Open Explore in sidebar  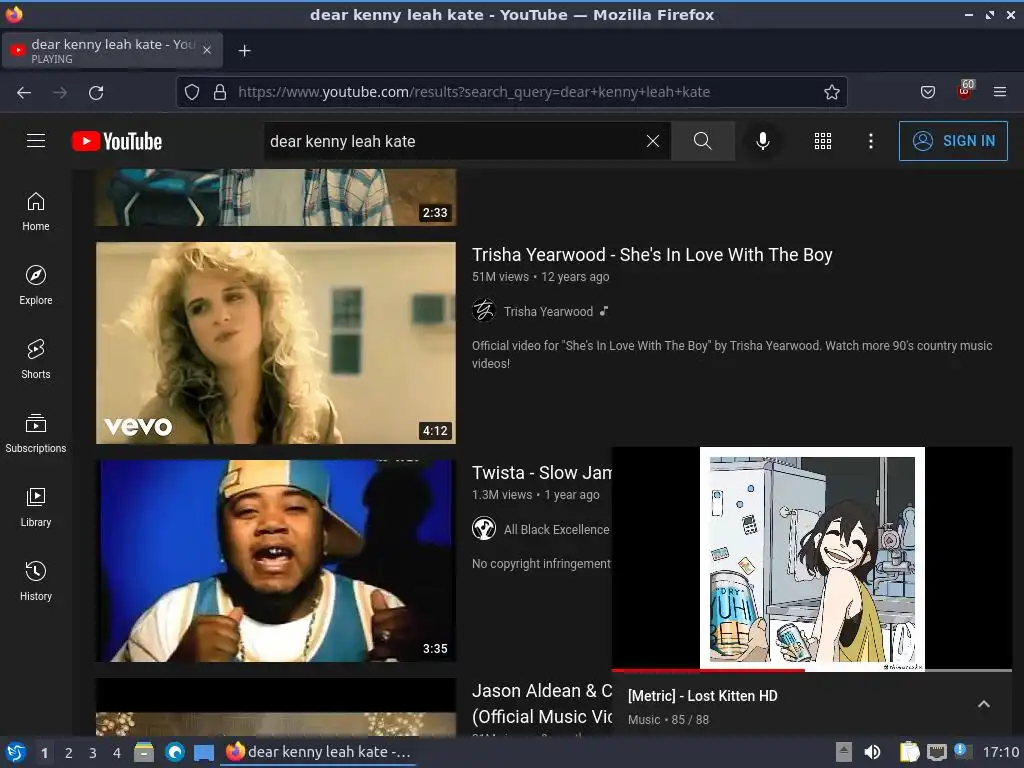pyautogui.click(x=36, y=285)
